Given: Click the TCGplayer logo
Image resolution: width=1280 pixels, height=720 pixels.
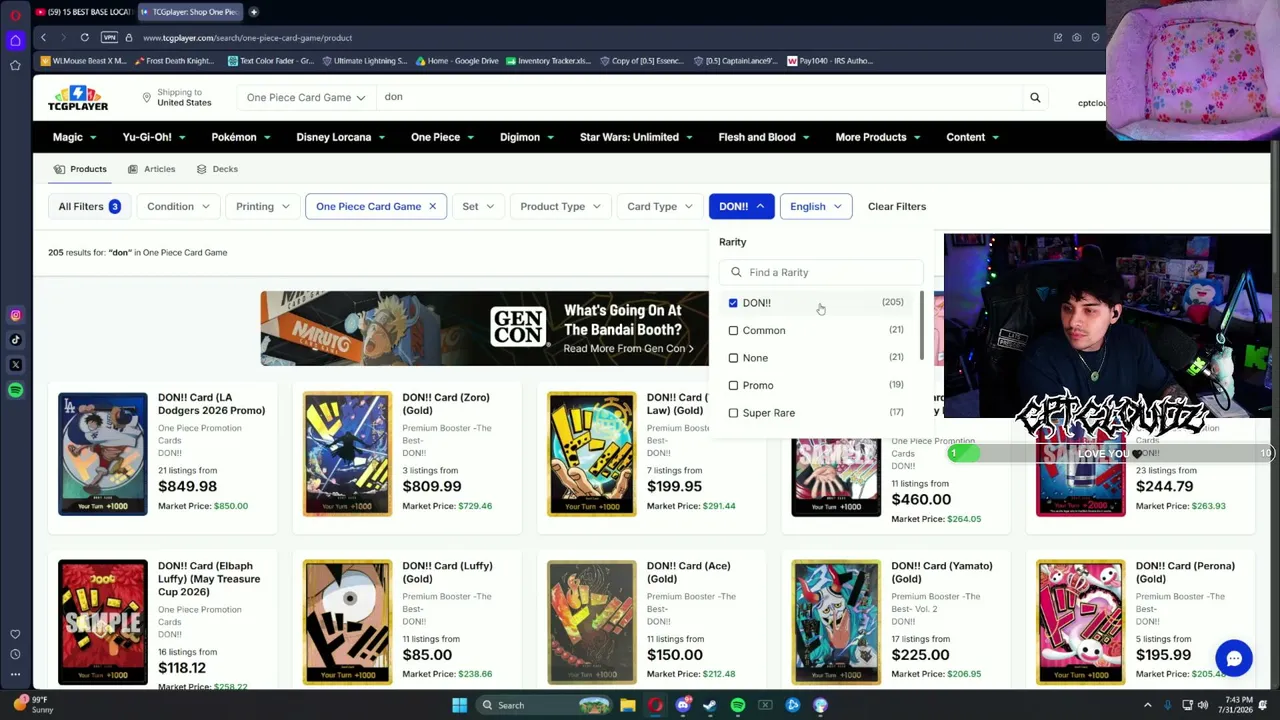Looking at the screenshot, I should tap(78, 98).
